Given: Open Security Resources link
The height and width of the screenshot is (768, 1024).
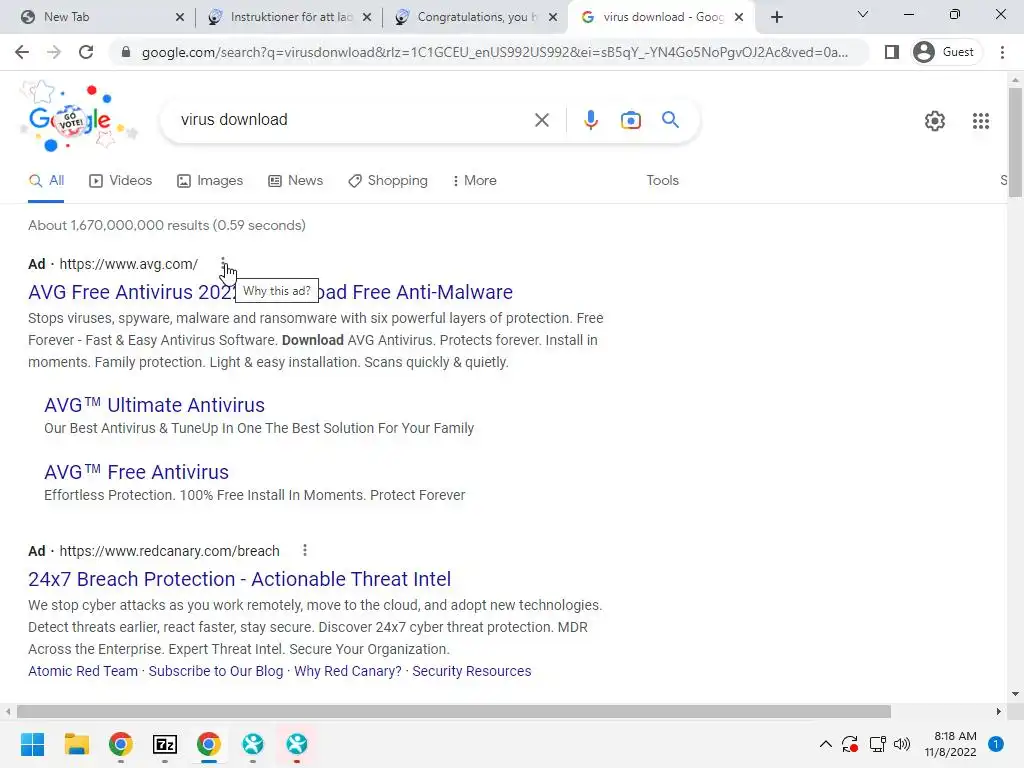Looking at the screenshot, I should (472, 671).
